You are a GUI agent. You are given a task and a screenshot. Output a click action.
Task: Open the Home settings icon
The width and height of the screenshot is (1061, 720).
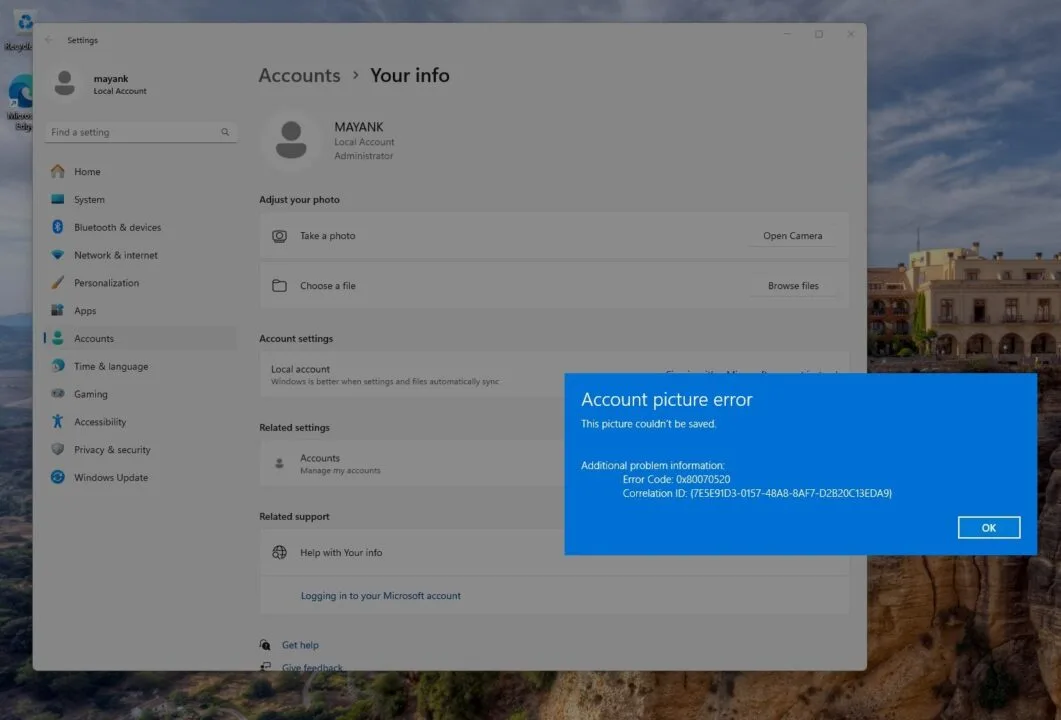coord(58,172)
